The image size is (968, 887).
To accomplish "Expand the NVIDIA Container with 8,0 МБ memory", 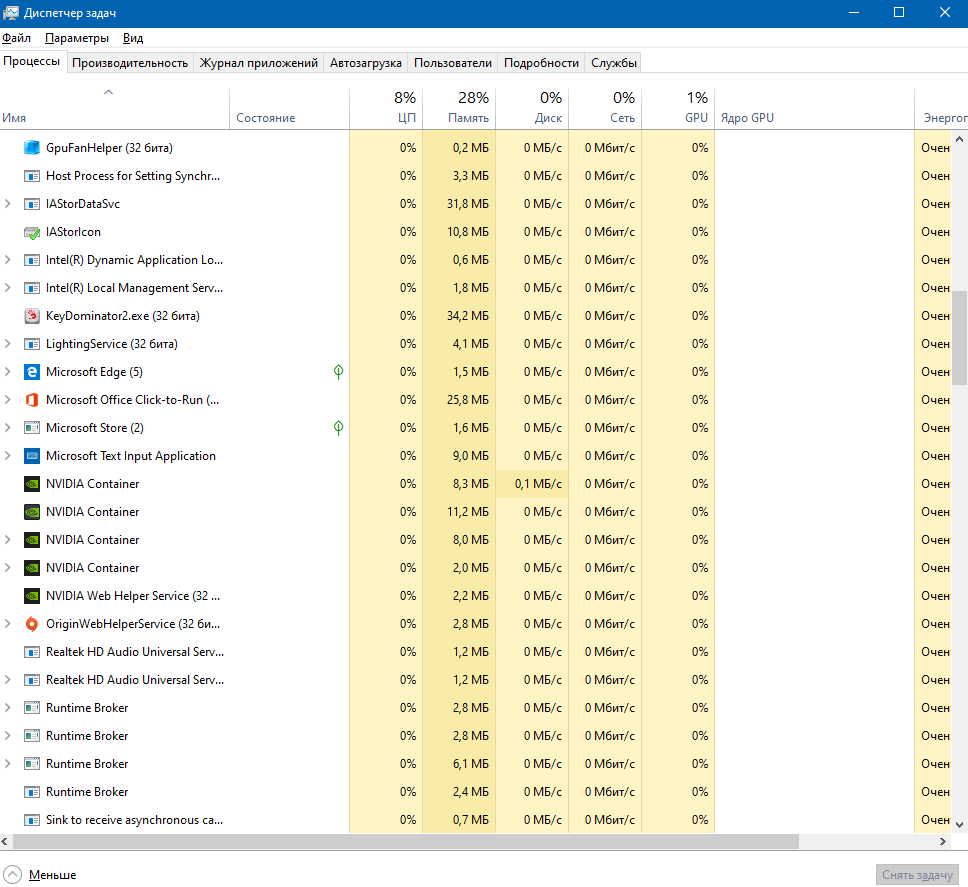I will [x=7, y=539].
